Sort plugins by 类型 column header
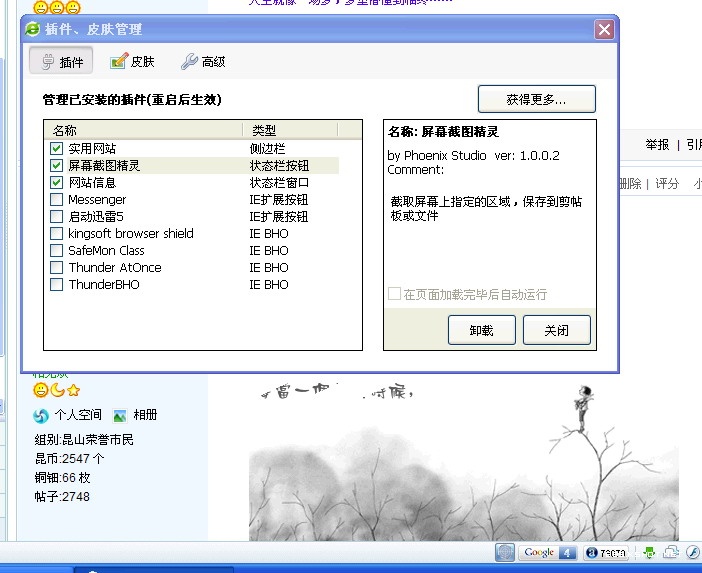Image resolution: width=702 pixels, height=573 pixels. pyautogui.click(x=290, y=130)
